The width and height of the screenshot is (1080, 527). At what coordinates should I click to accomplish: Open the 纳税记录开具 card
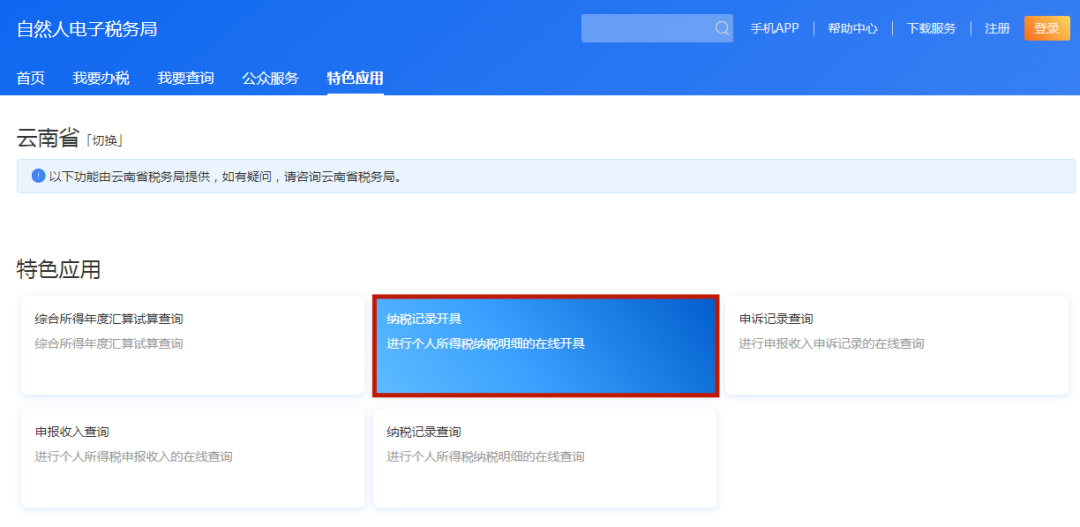coord(546,345)
